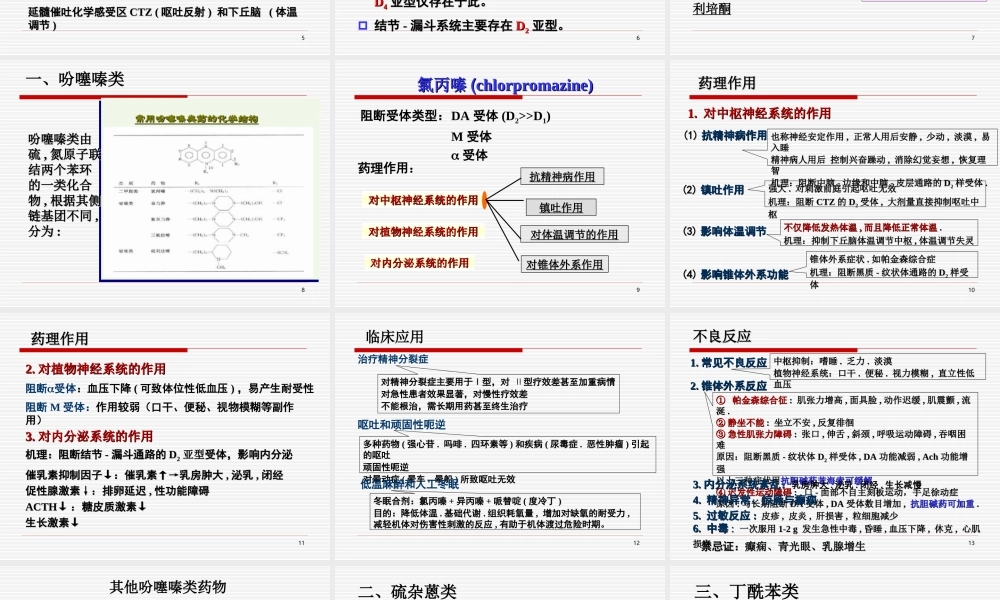The height and width of the screenshot is (600, 1000).
Task: Open the 其他吩噻嗪类药物 slide thumbnail
Action: coord(165,583)
